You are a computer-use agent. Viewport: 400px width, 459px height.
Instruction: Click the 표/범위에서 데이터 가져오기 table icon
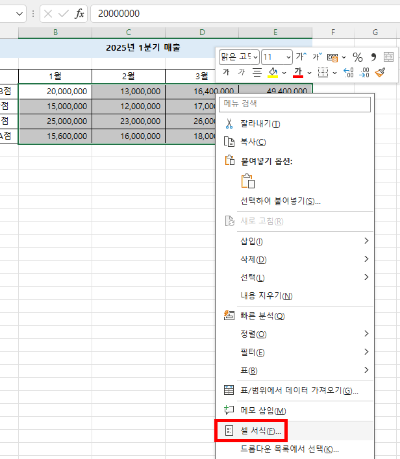coord(229,390)
